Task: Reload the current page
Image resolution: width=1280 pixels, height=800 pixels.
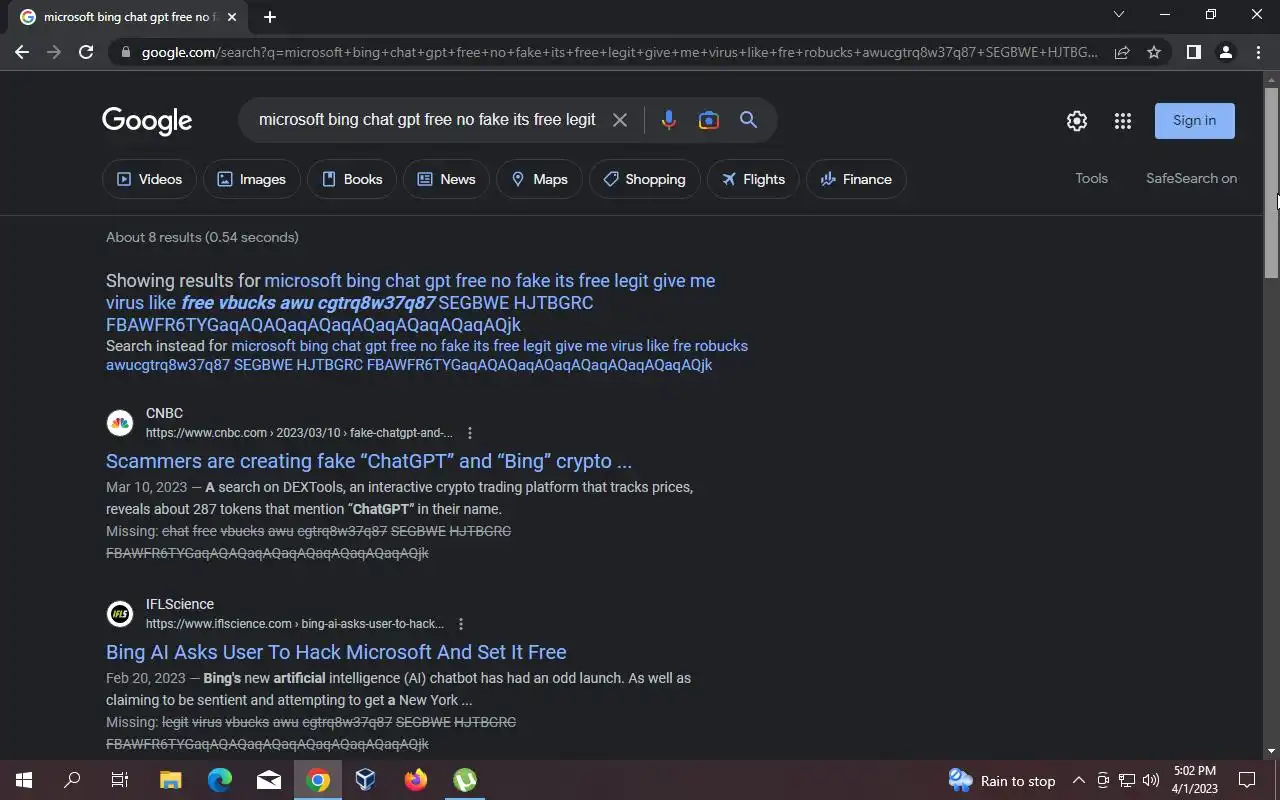Action: pyautogui.click(x=86, y=52)
